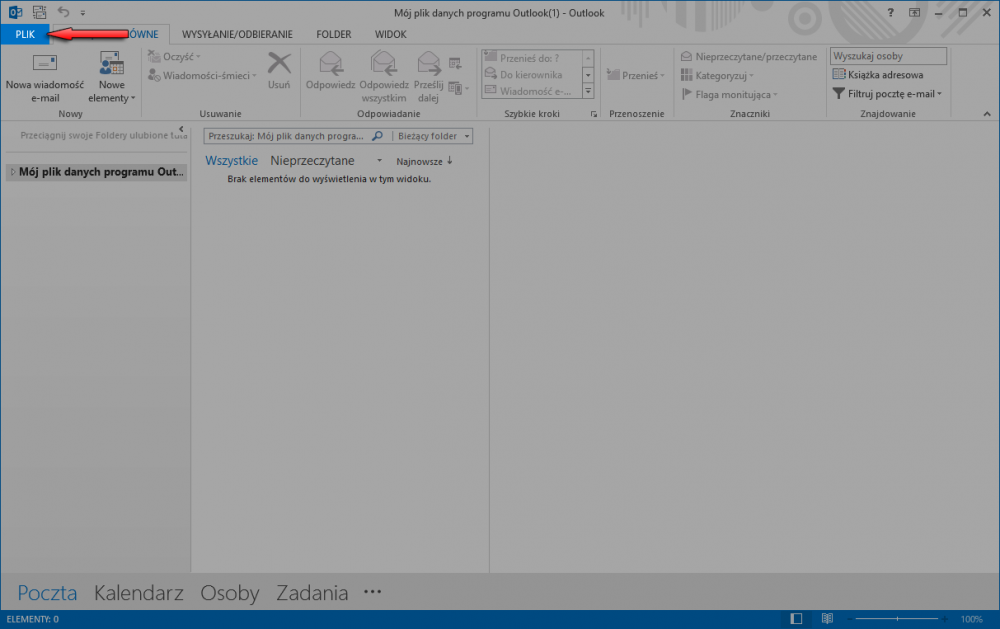Switch to normal view status bar icon

click(796, 619)
